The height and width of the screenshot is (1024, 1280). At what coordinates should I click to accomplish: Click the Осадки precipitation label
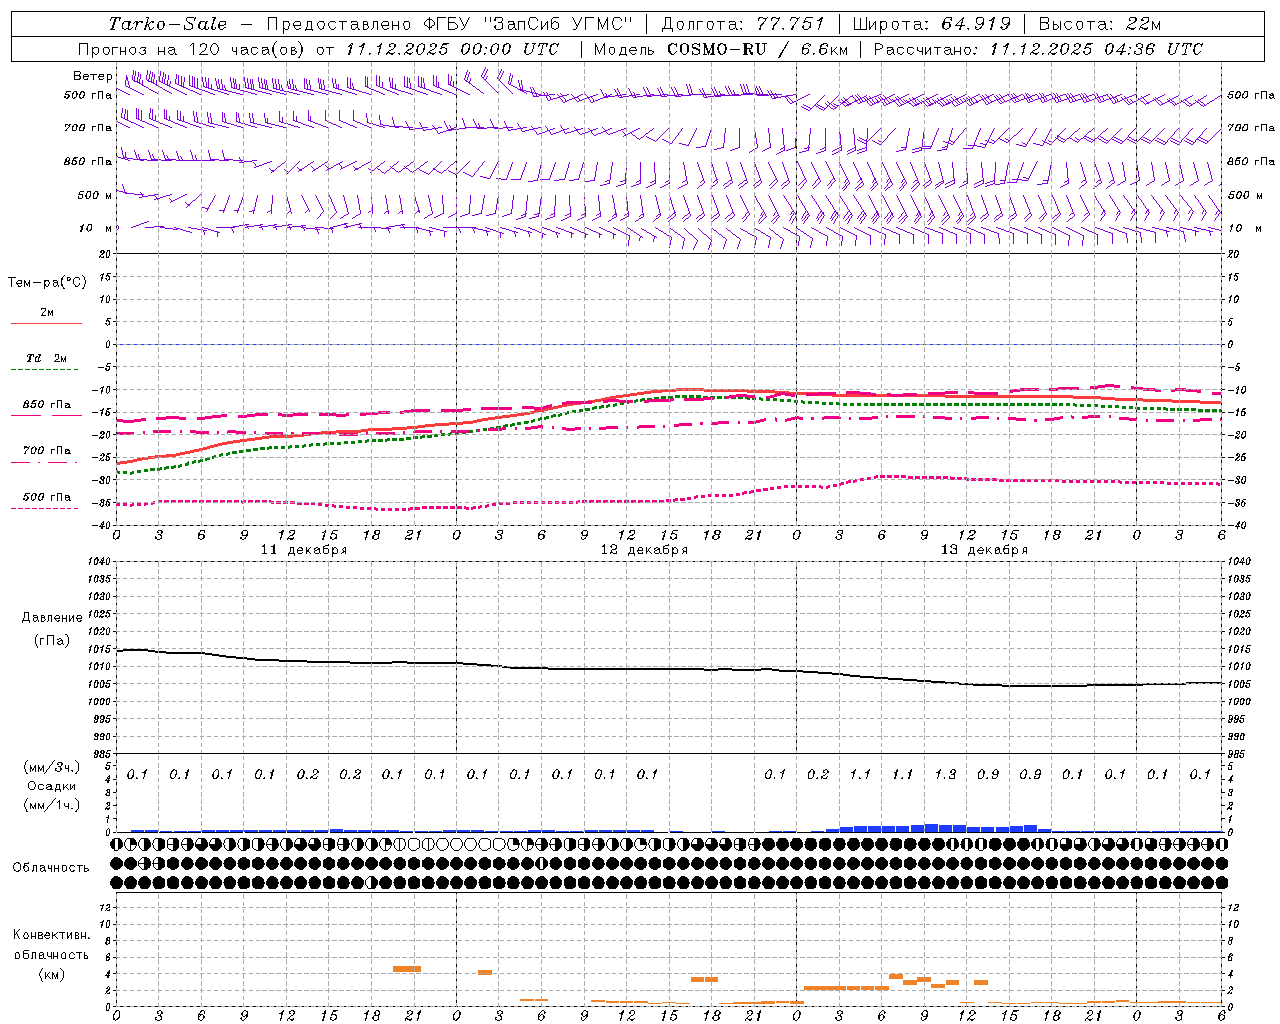coord(52,786)
